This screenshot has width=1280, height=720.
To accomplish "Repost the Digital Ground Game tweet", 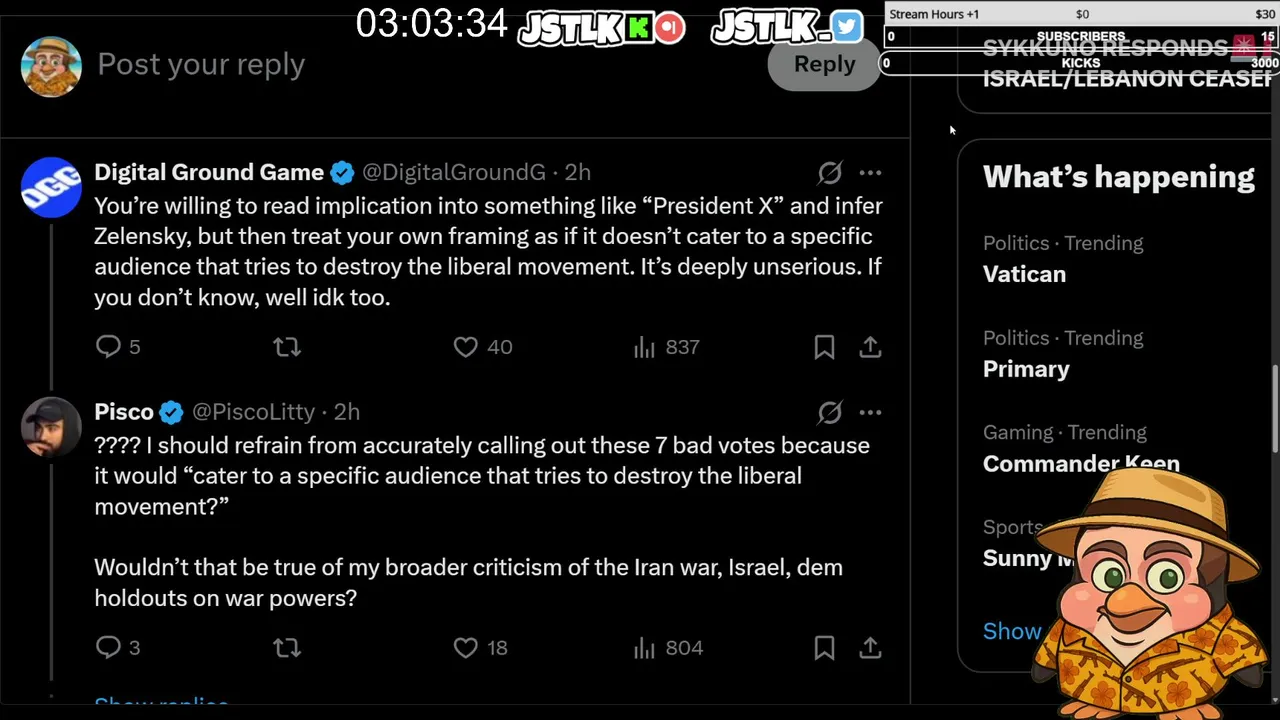I will [287, 347].
